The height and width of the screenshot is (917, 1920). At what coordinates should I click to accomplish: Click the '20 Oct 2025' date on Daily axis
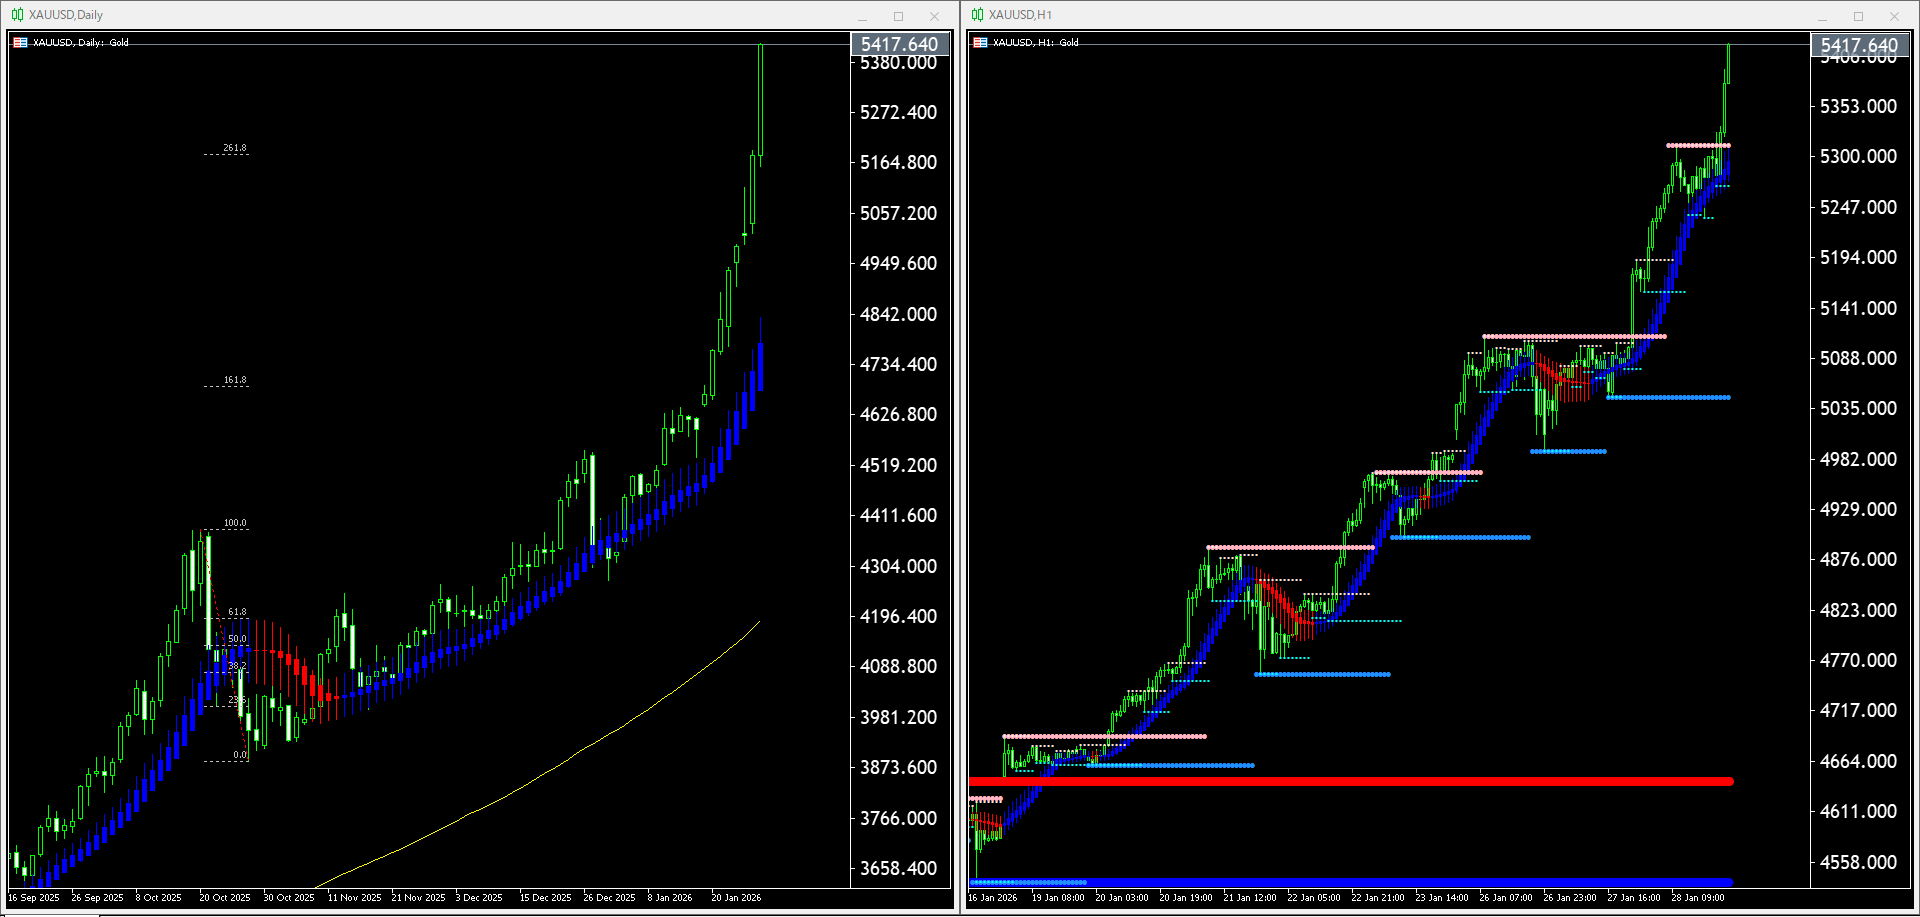click(225, 898)
